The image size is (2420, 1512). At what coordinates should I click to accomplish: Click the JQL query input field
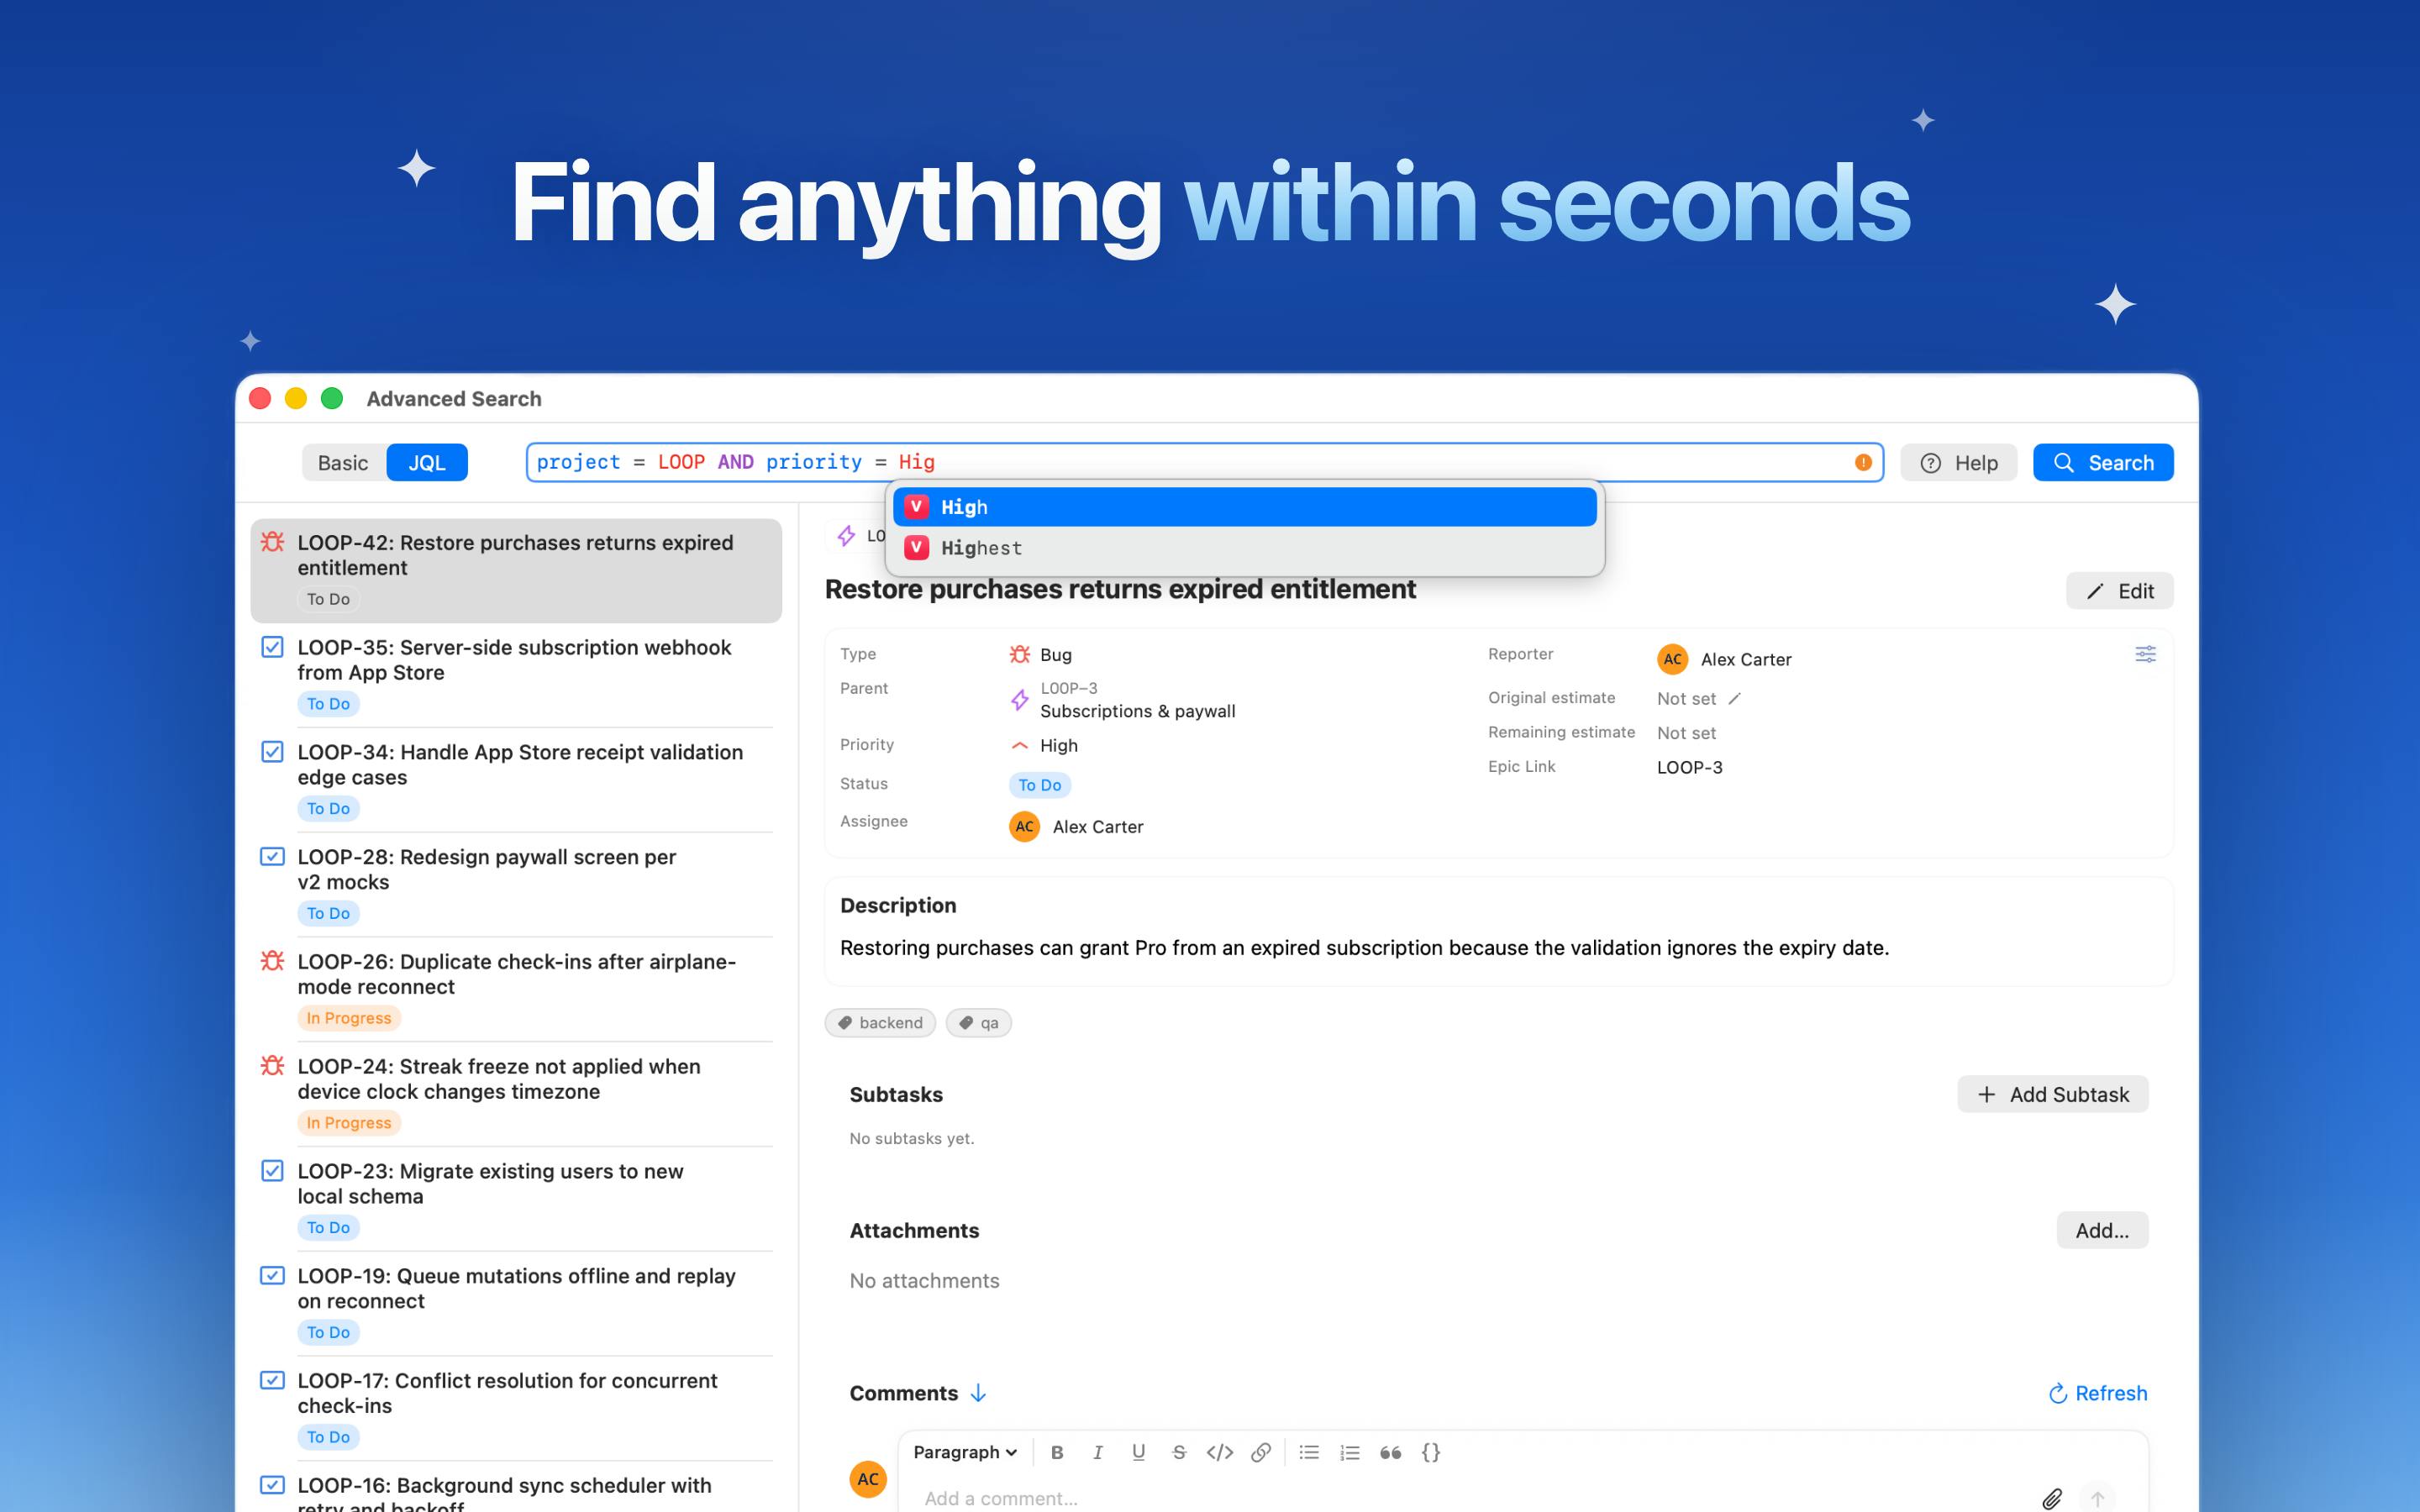pyautogui.click(x=1204, y=462)
